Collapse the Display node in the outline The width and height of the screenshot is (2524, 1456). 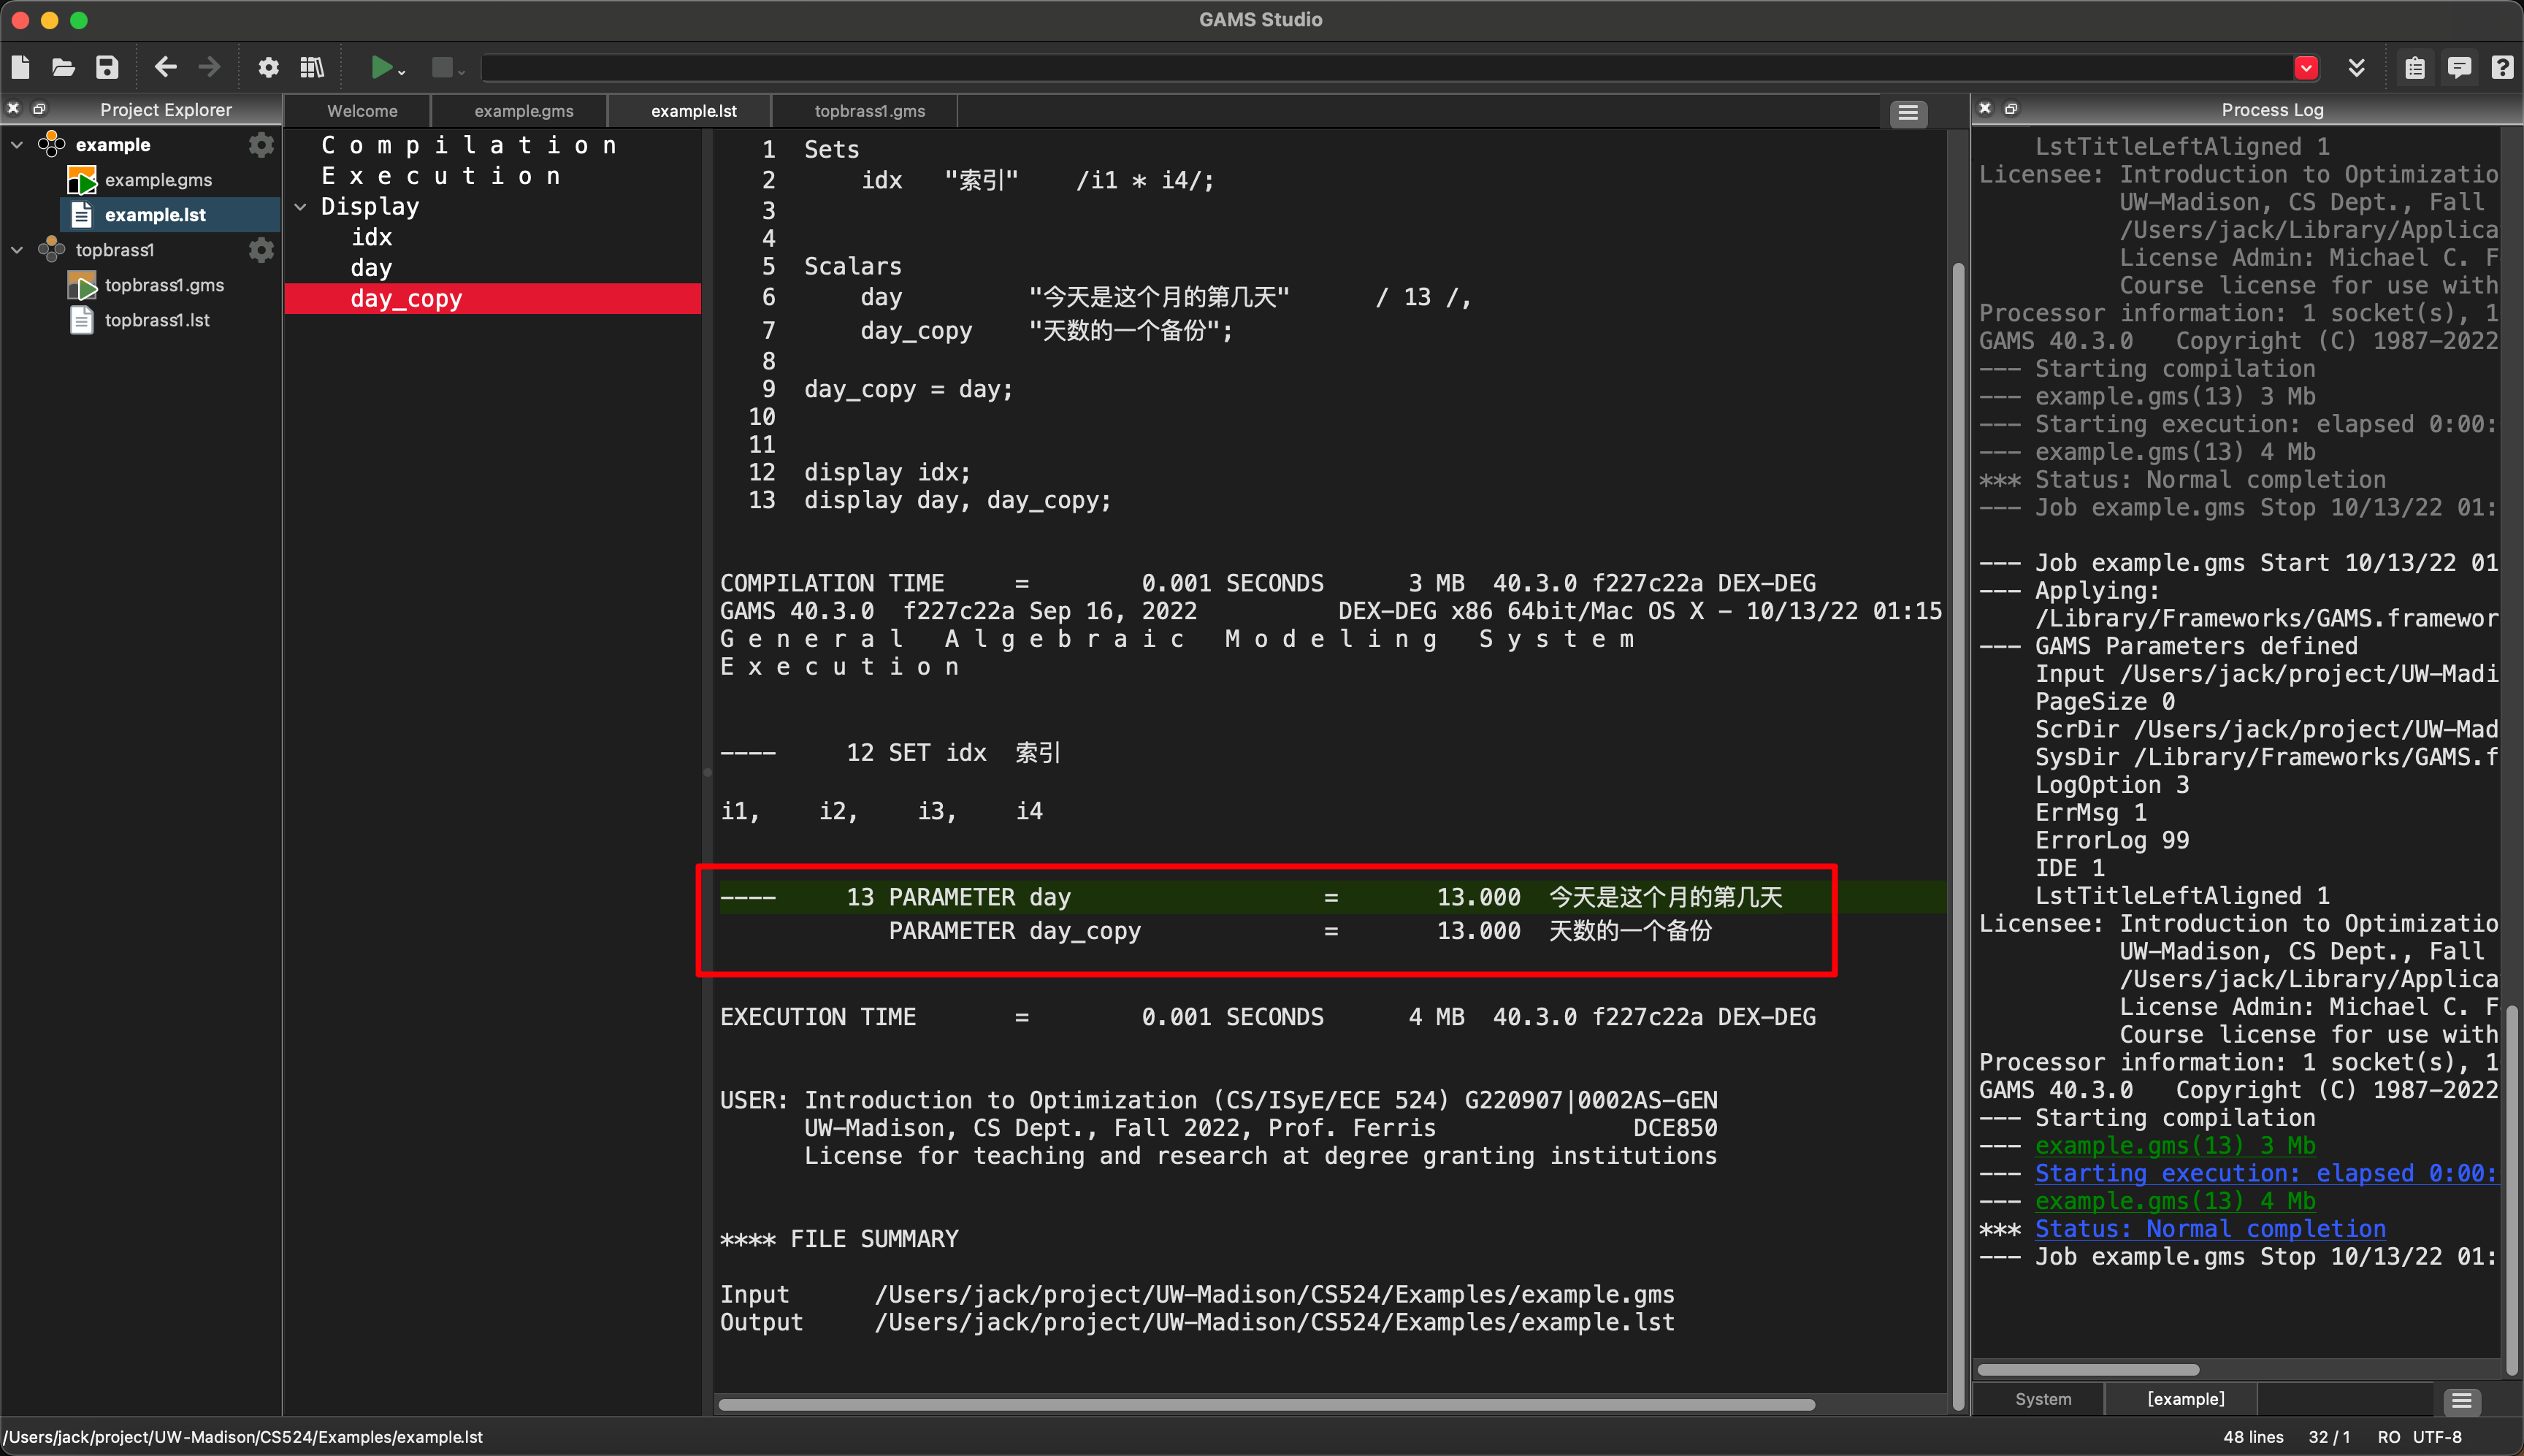(300, 207)
